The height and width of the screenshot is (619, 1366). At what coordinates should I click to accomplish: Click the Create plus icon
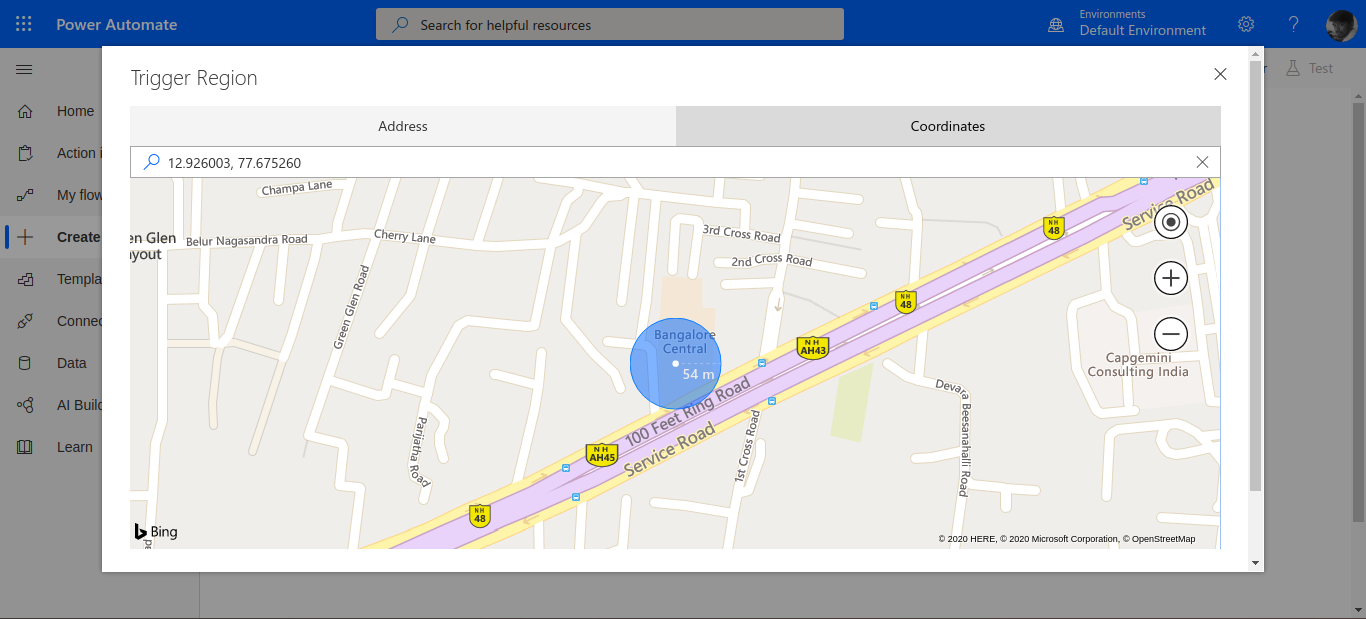25,237
